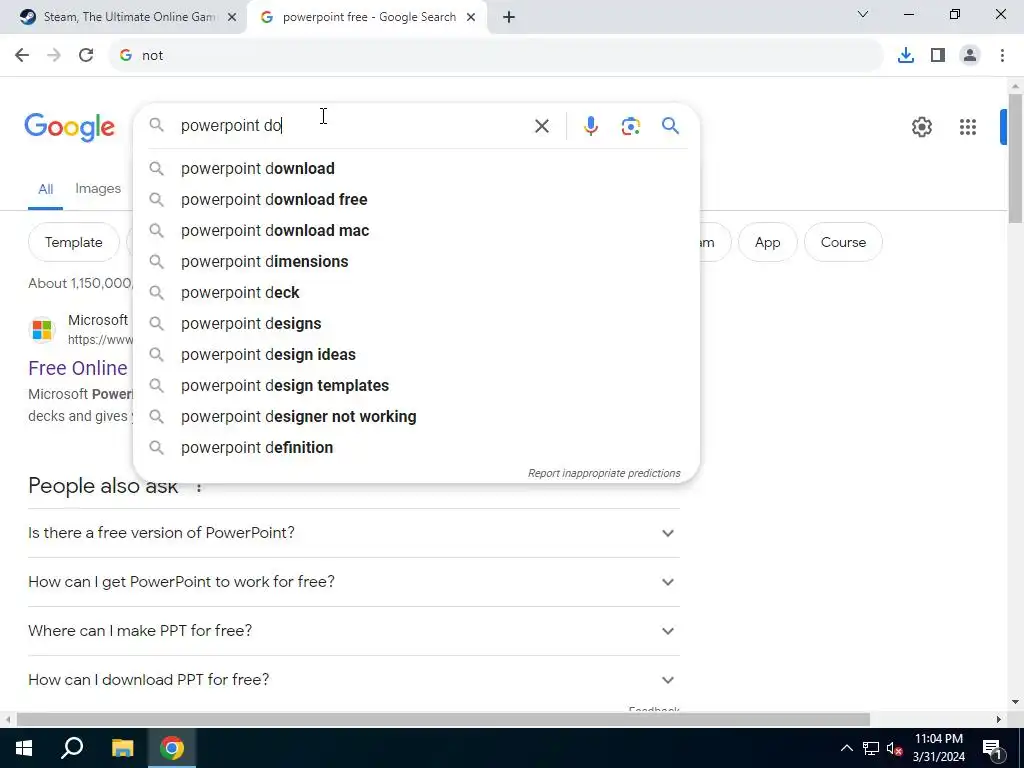Click the Google logo
The width and height of the screenshot is (1024, 768).
[69, 127]
